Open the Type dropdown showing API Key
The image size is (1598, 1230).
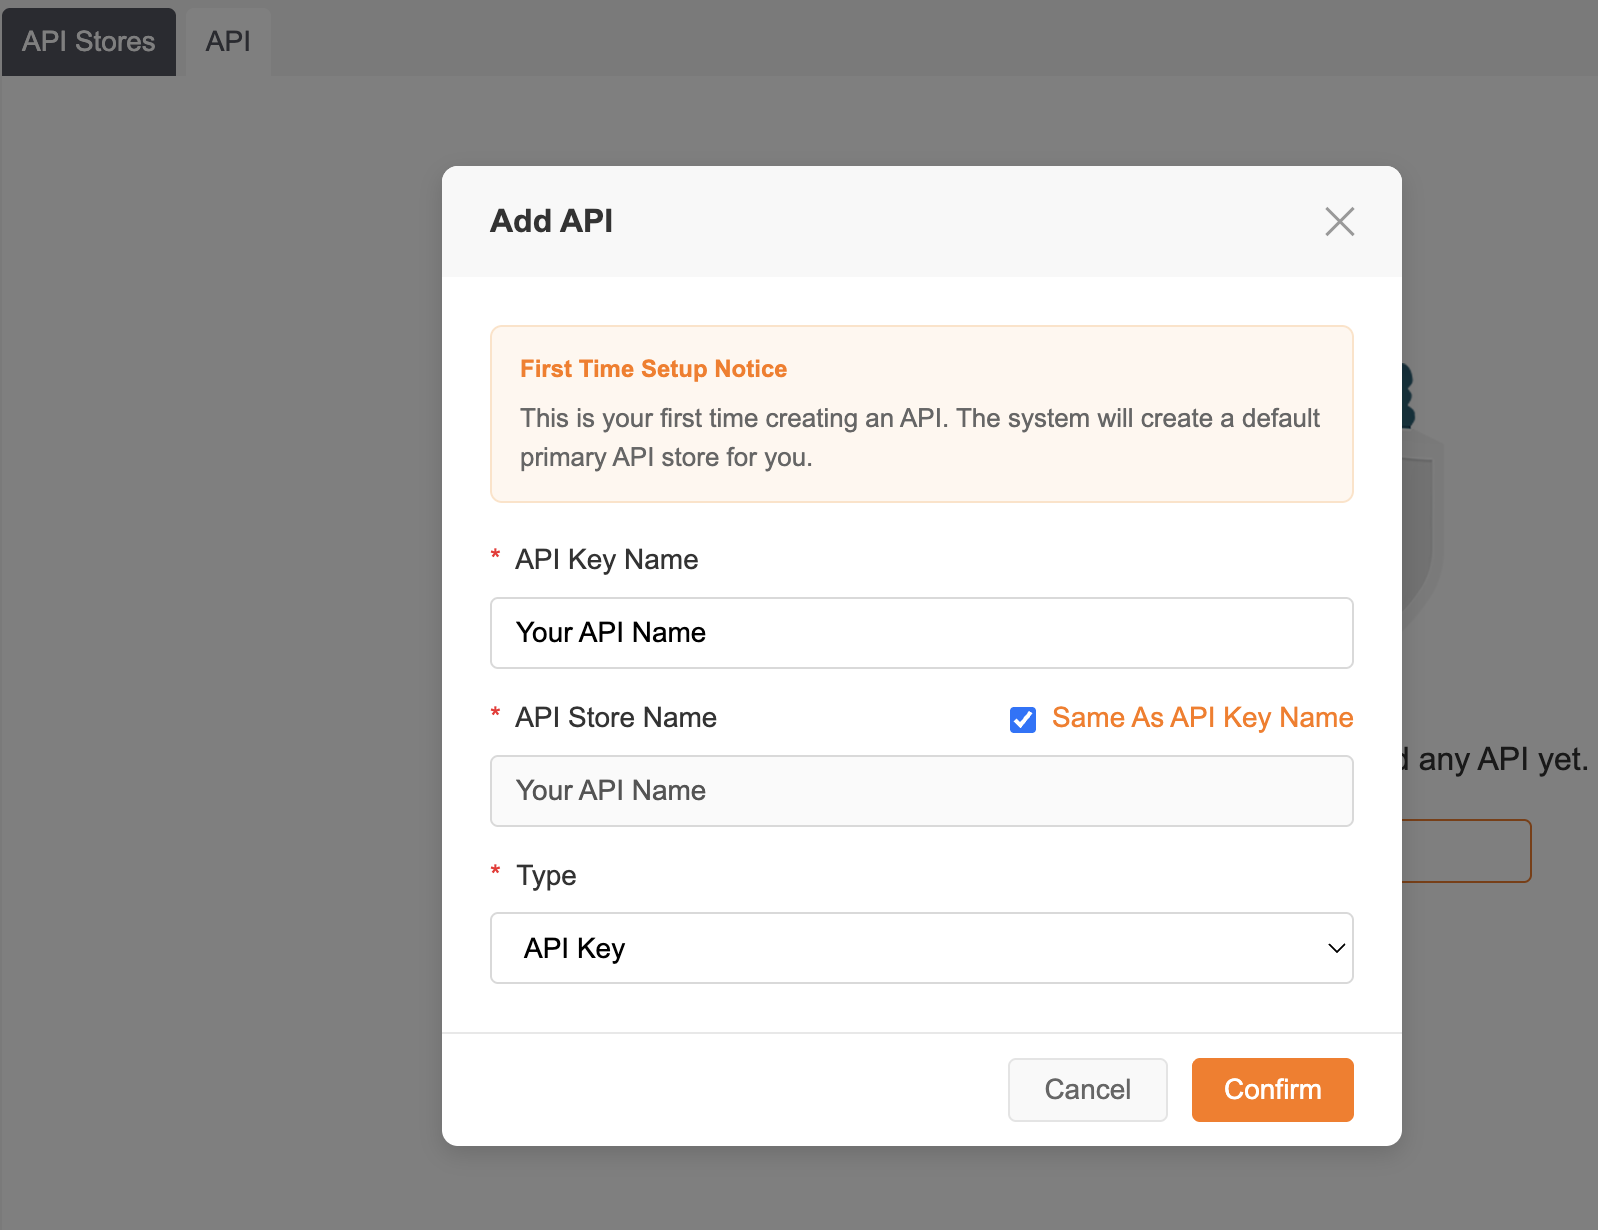click(921, 948)
